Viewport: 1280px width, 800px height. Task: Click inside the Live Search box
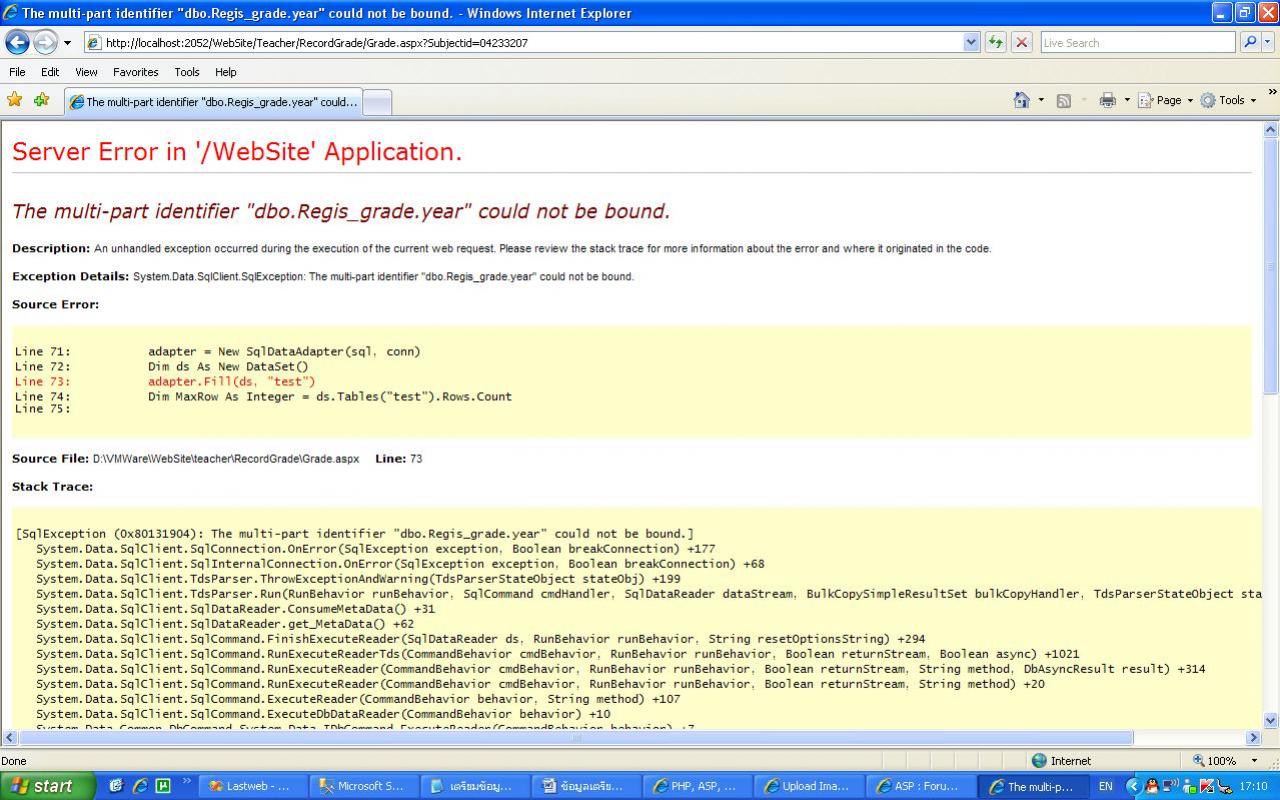[1137, 43]
